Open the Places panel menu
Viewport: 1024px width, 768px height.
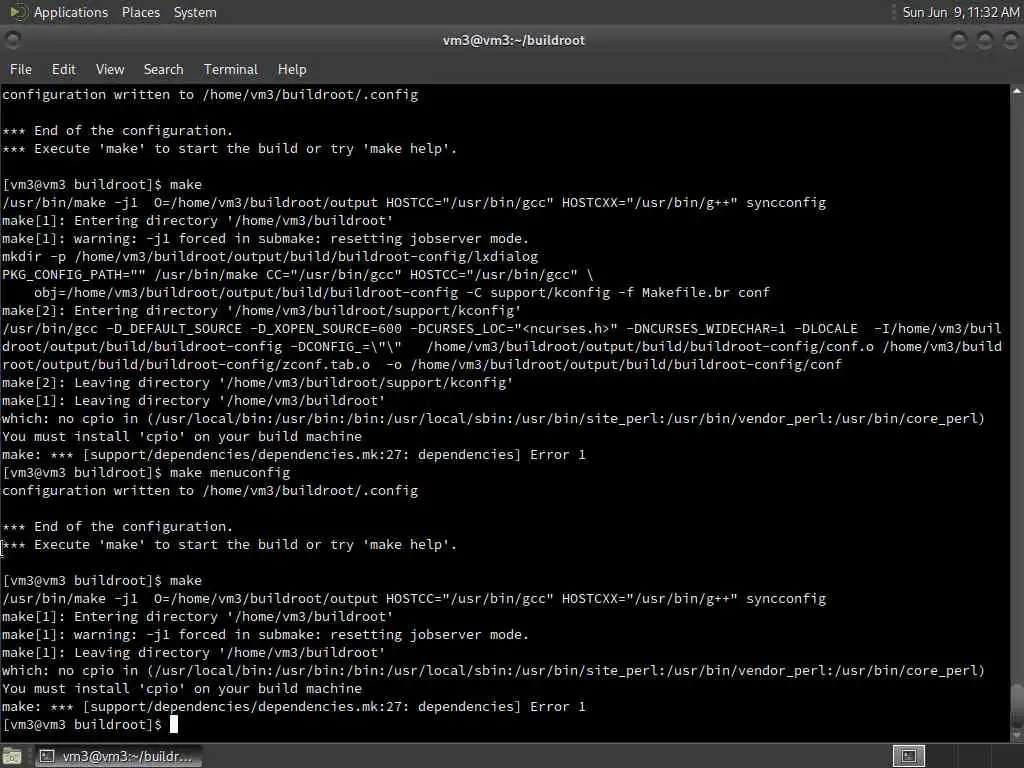coord(140,12)
